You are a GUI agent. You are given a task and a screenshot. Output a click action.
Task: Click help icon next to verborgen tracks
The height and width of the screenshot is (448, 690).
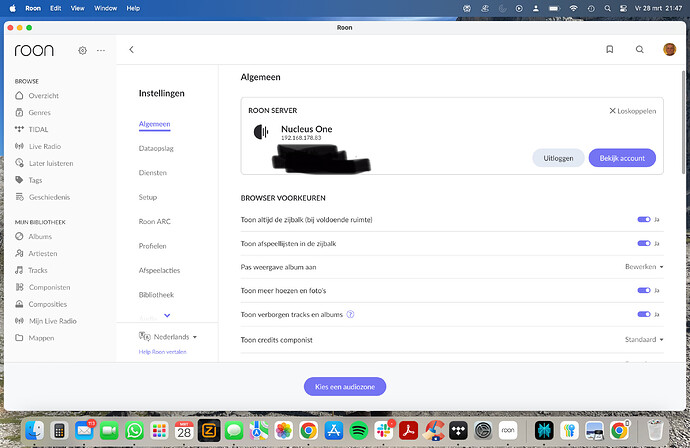pos(350,314)
